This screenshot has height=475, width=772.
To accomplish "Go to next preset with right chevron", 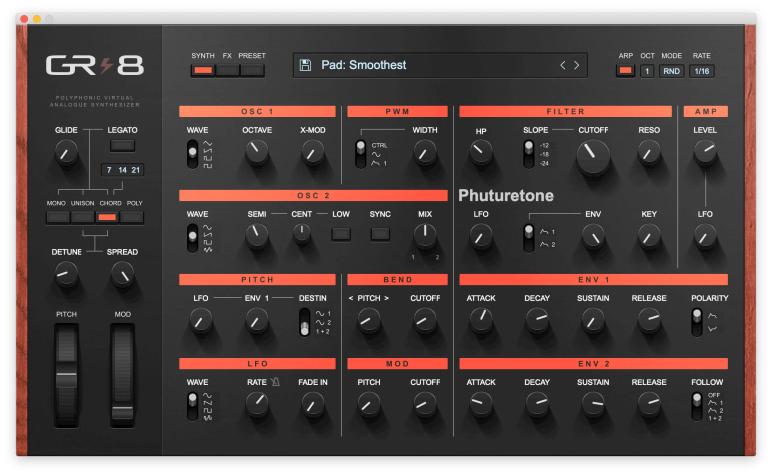I will pyautogui.click(x=577, y=65).
